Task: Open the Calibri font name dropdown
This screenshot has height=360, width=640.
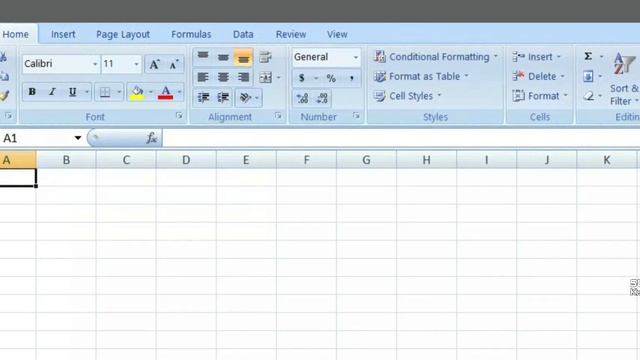Action: [x=95, y=64]
